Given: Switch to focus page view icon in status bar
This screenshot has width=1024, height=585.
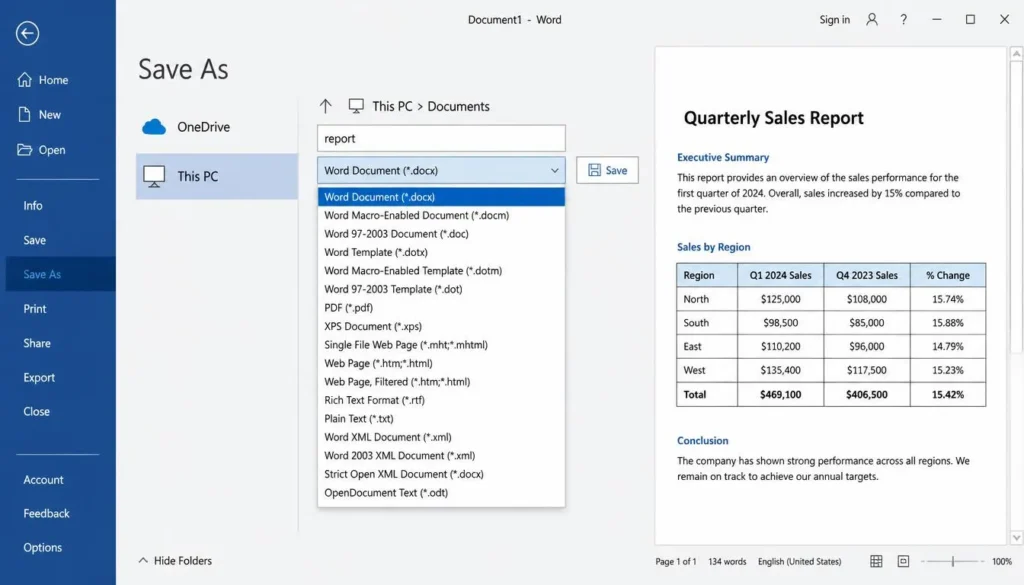Looking at the screenshot, I should tap(903, 561).
